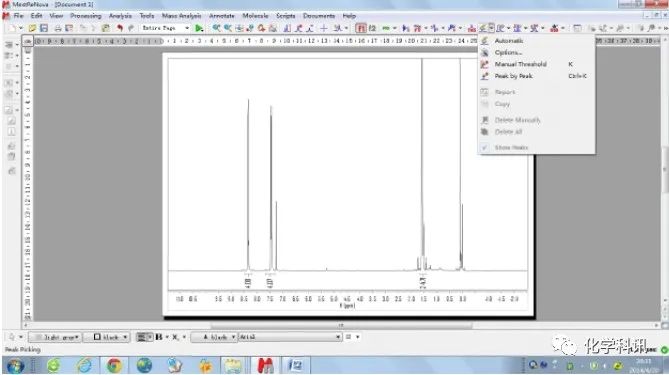Select the Zoom In magnifier tool
The width and height of the screenshot is (669, 375).
click(216, 28)
